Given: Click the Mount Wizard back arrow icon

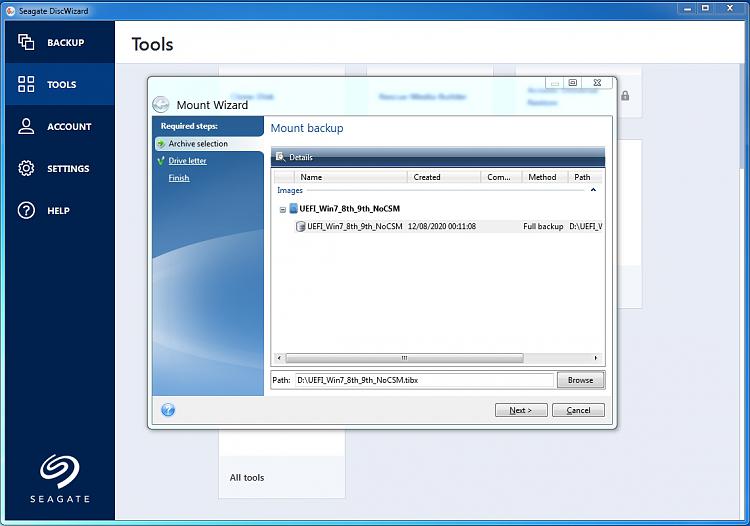Looking at the screenshot, I should pos(161,104).
